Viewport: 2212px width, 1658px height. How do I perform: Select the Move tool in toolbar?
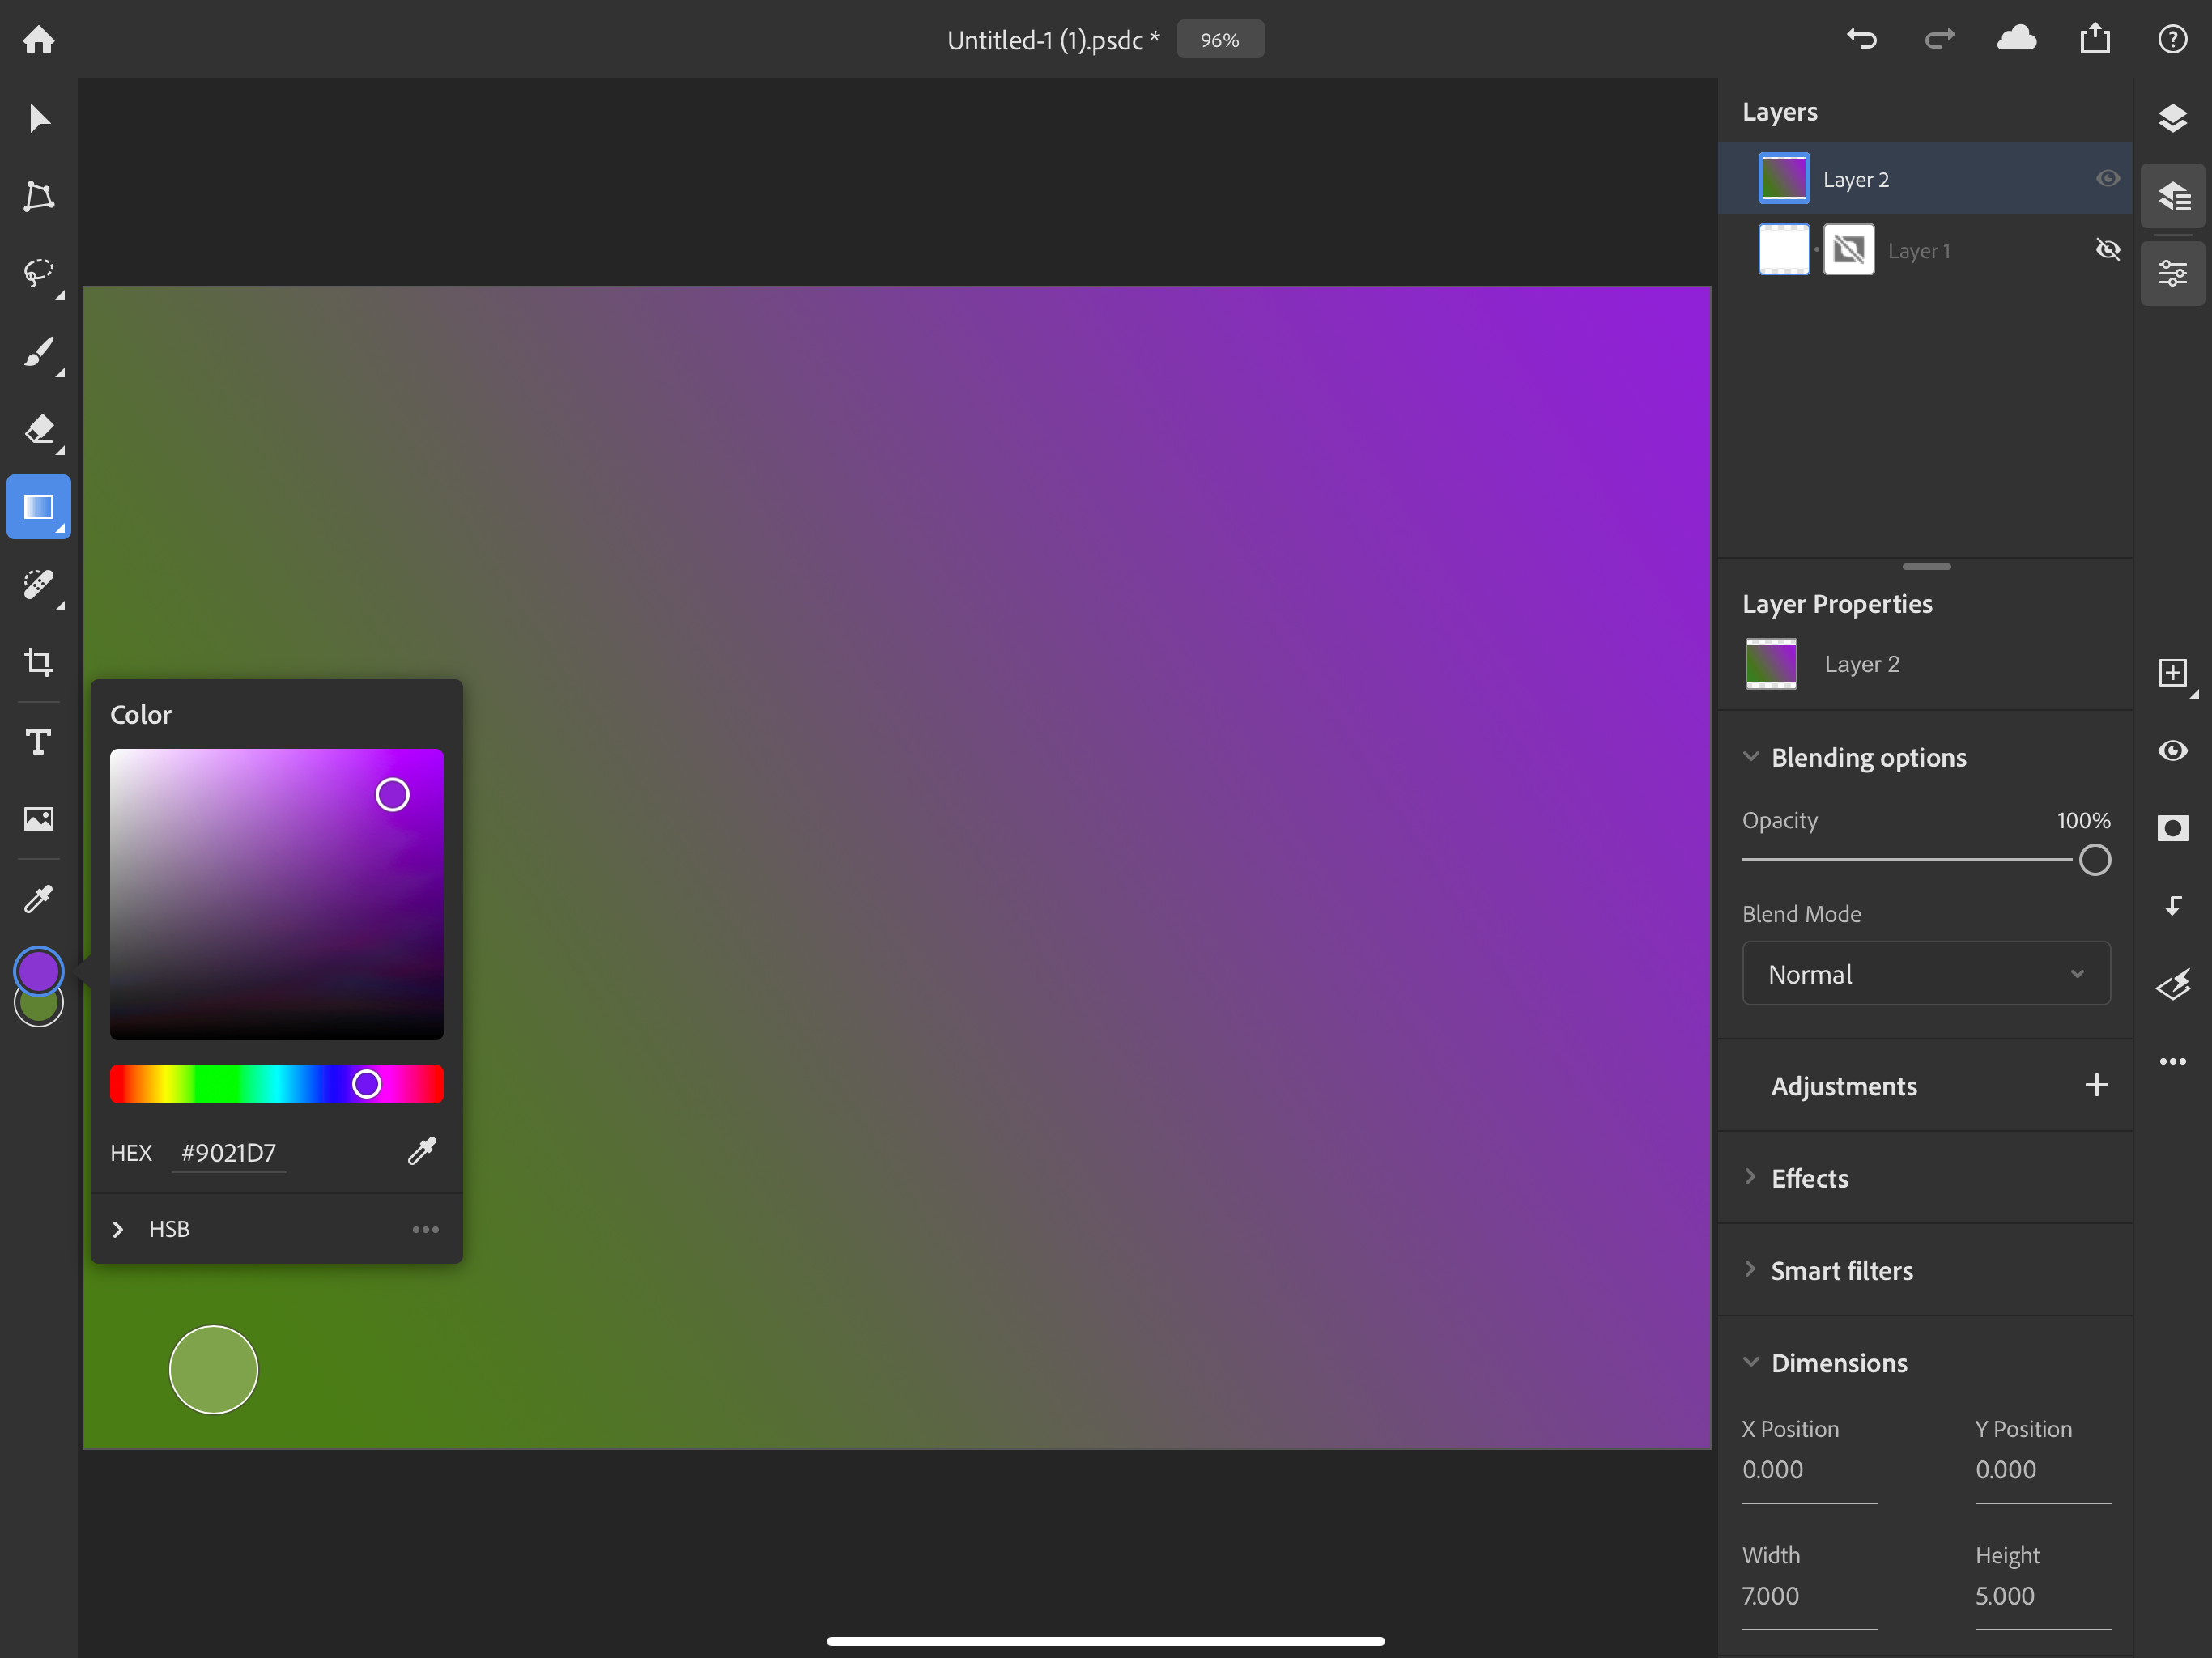[x=38, y=117]
